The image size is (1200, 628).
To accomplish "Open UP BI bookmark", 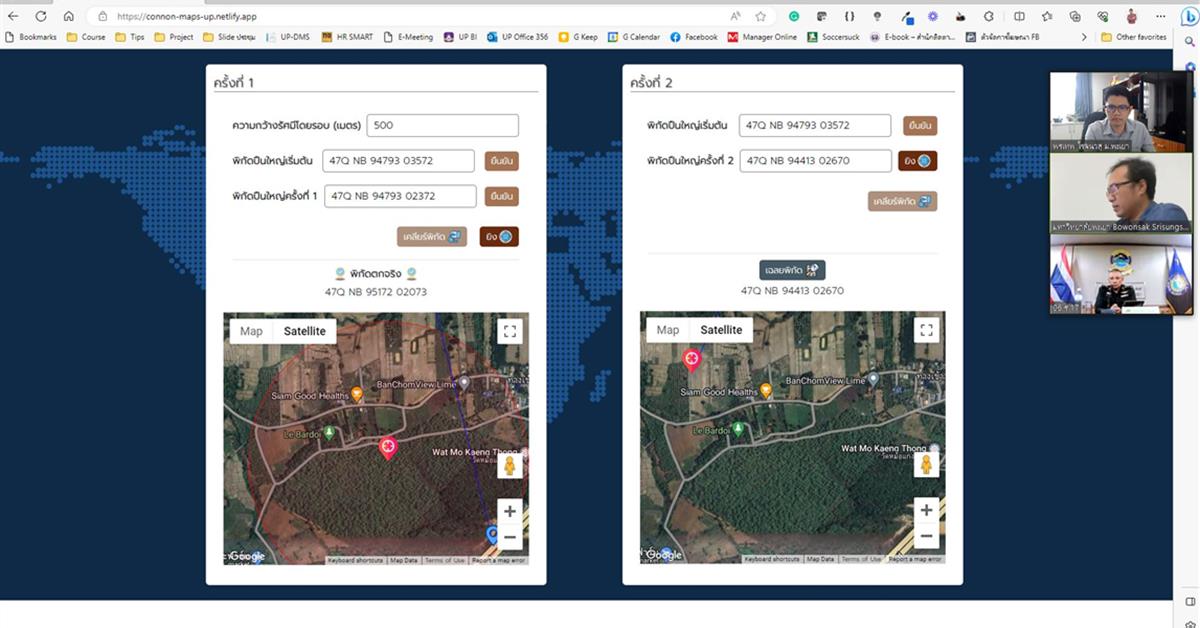I will coord(460,37).
